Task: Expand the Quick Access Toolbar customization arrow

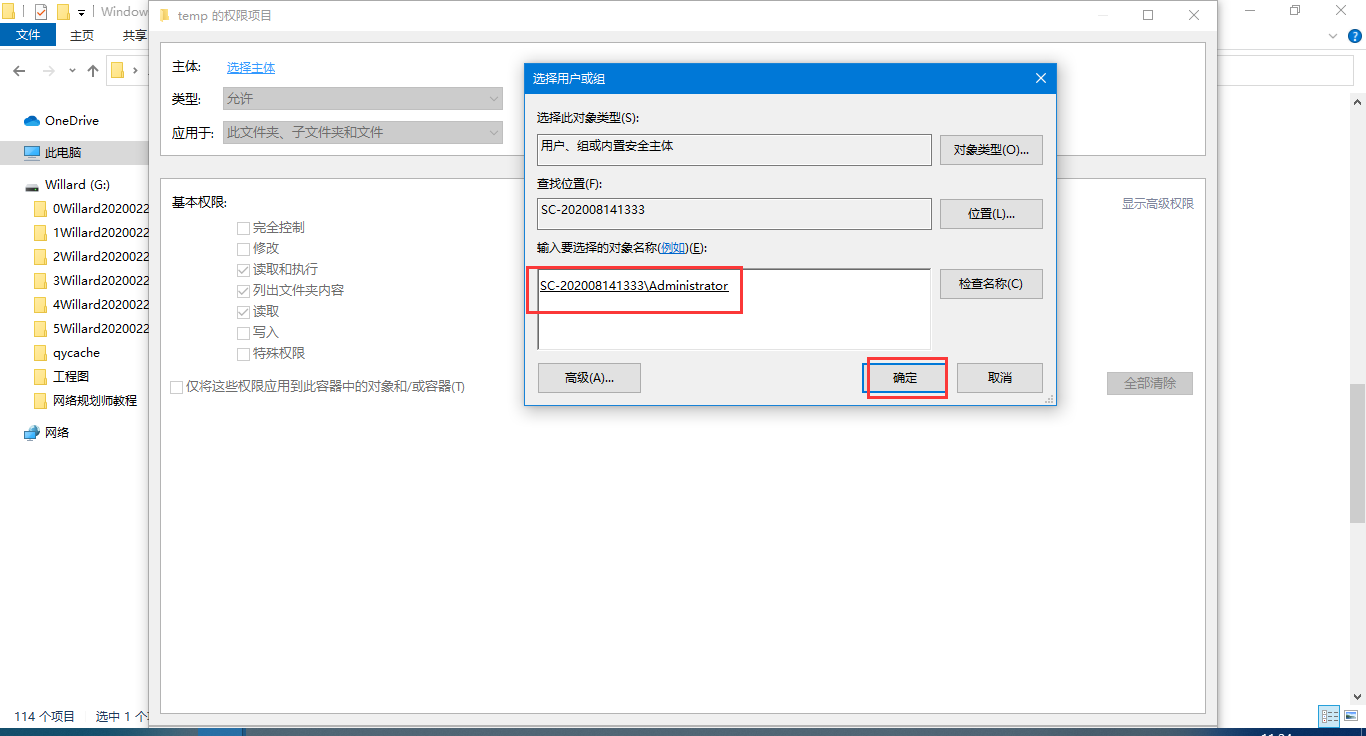Action: click(x=79, y=11)
